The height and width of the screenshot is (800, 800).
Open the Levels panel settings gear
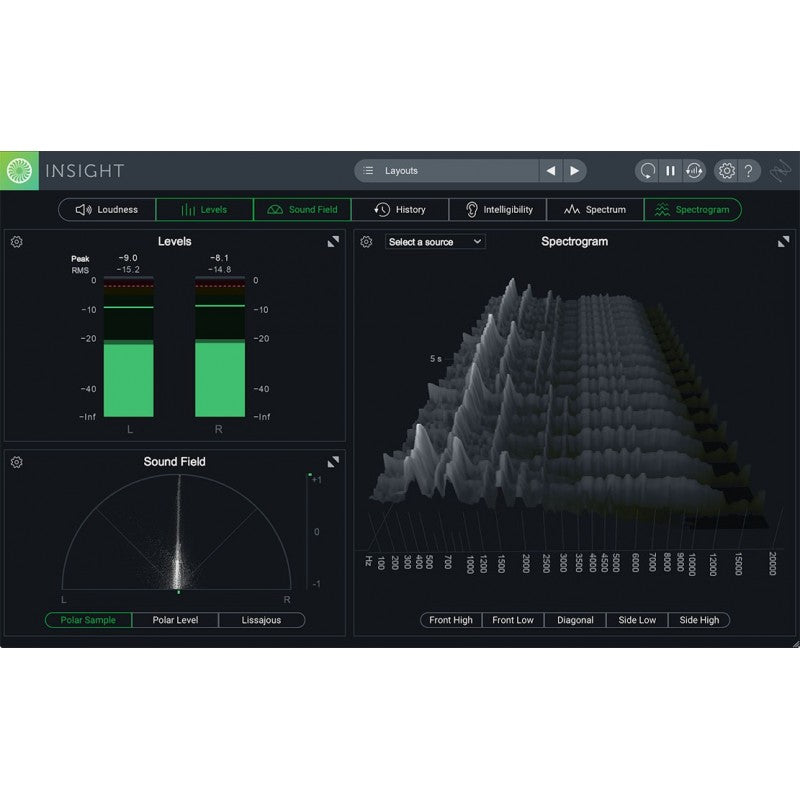pyautogui.click(x=16, y=240)
